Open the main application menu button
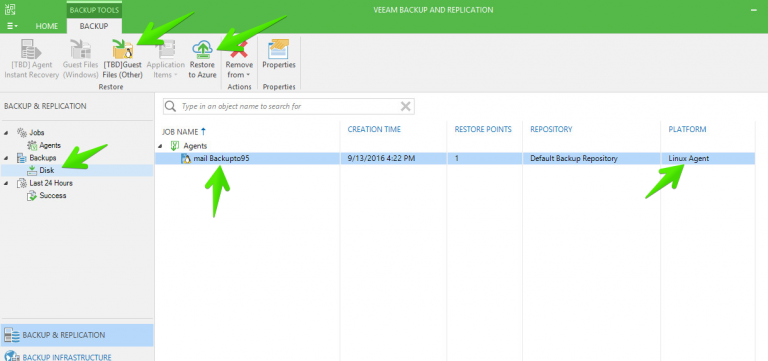The image size is (768, 361). [x=13, y=26]
